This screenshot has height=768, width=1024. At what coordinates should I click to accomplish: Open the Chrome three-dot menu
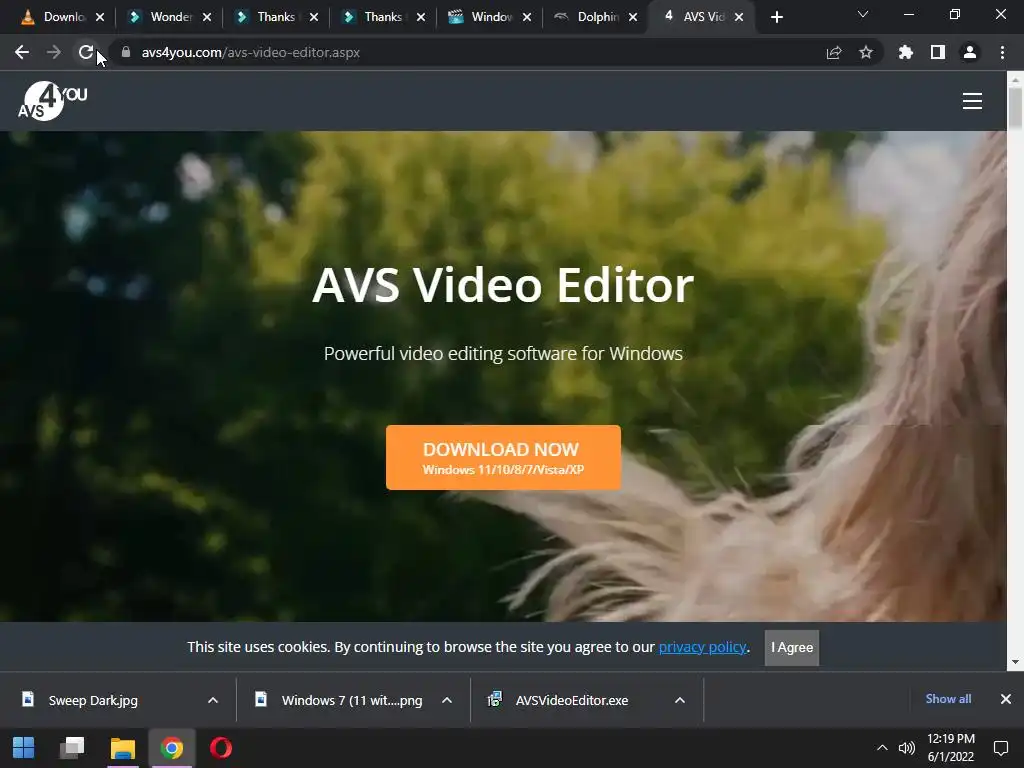(x=1002, y=52)
